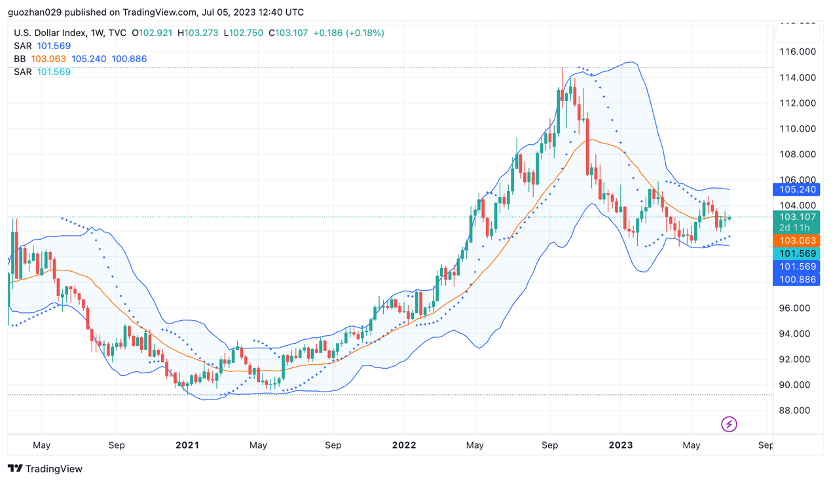This screenshot has height=482, width=832.
Task: Click the 105.240 upper band price tag
Action: pyautogui.click(x=796, y=190)
